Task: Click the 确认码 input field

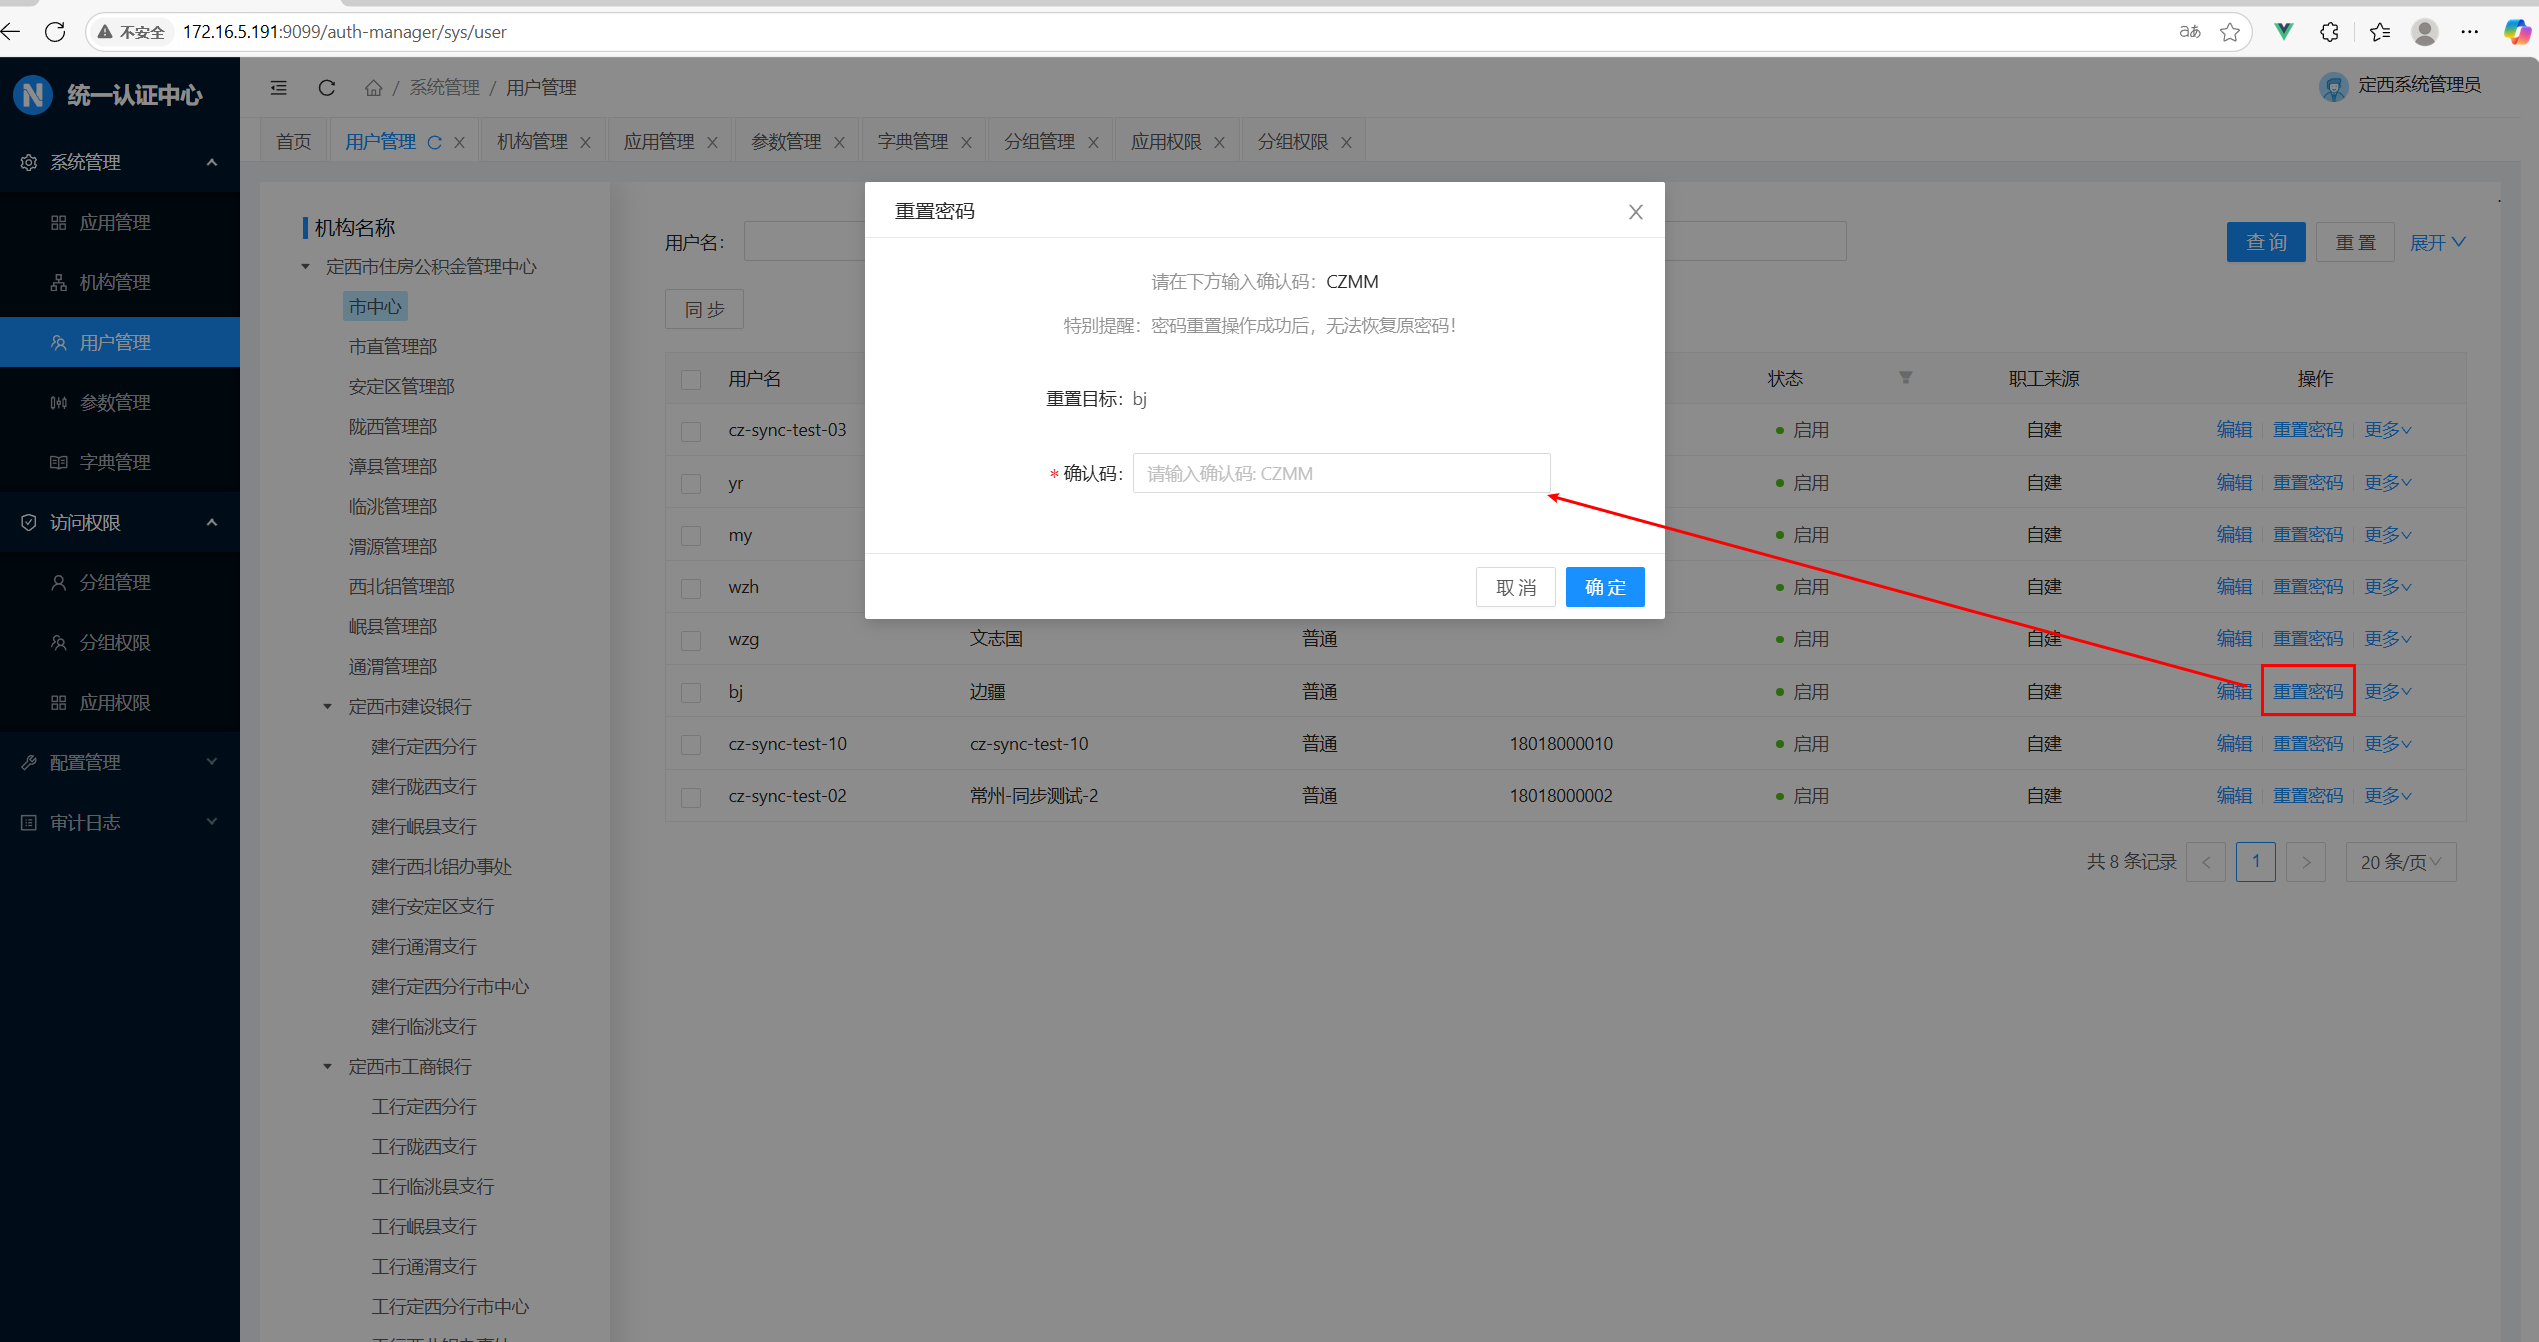Action: coord(1340,473)
